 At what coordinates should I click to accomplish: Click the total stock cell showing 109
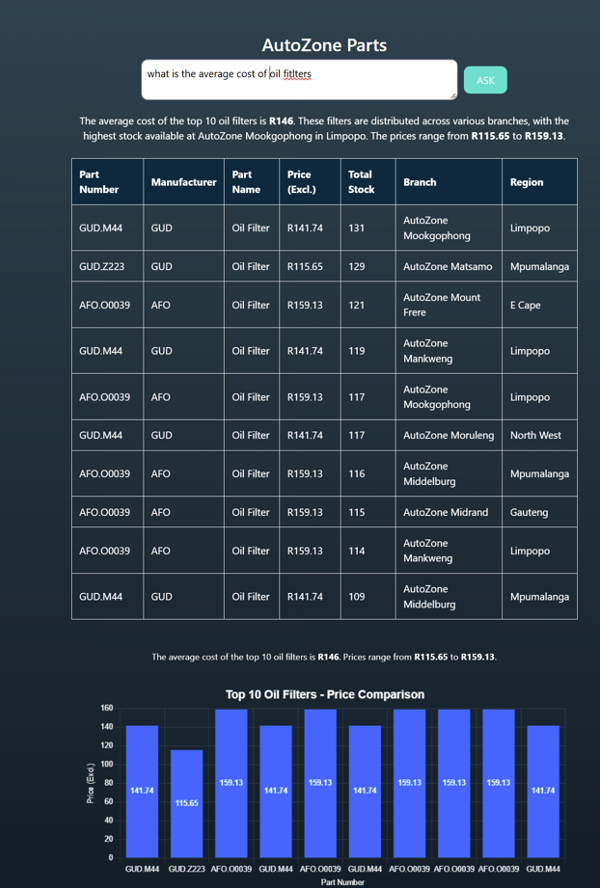tap(368, 596)
